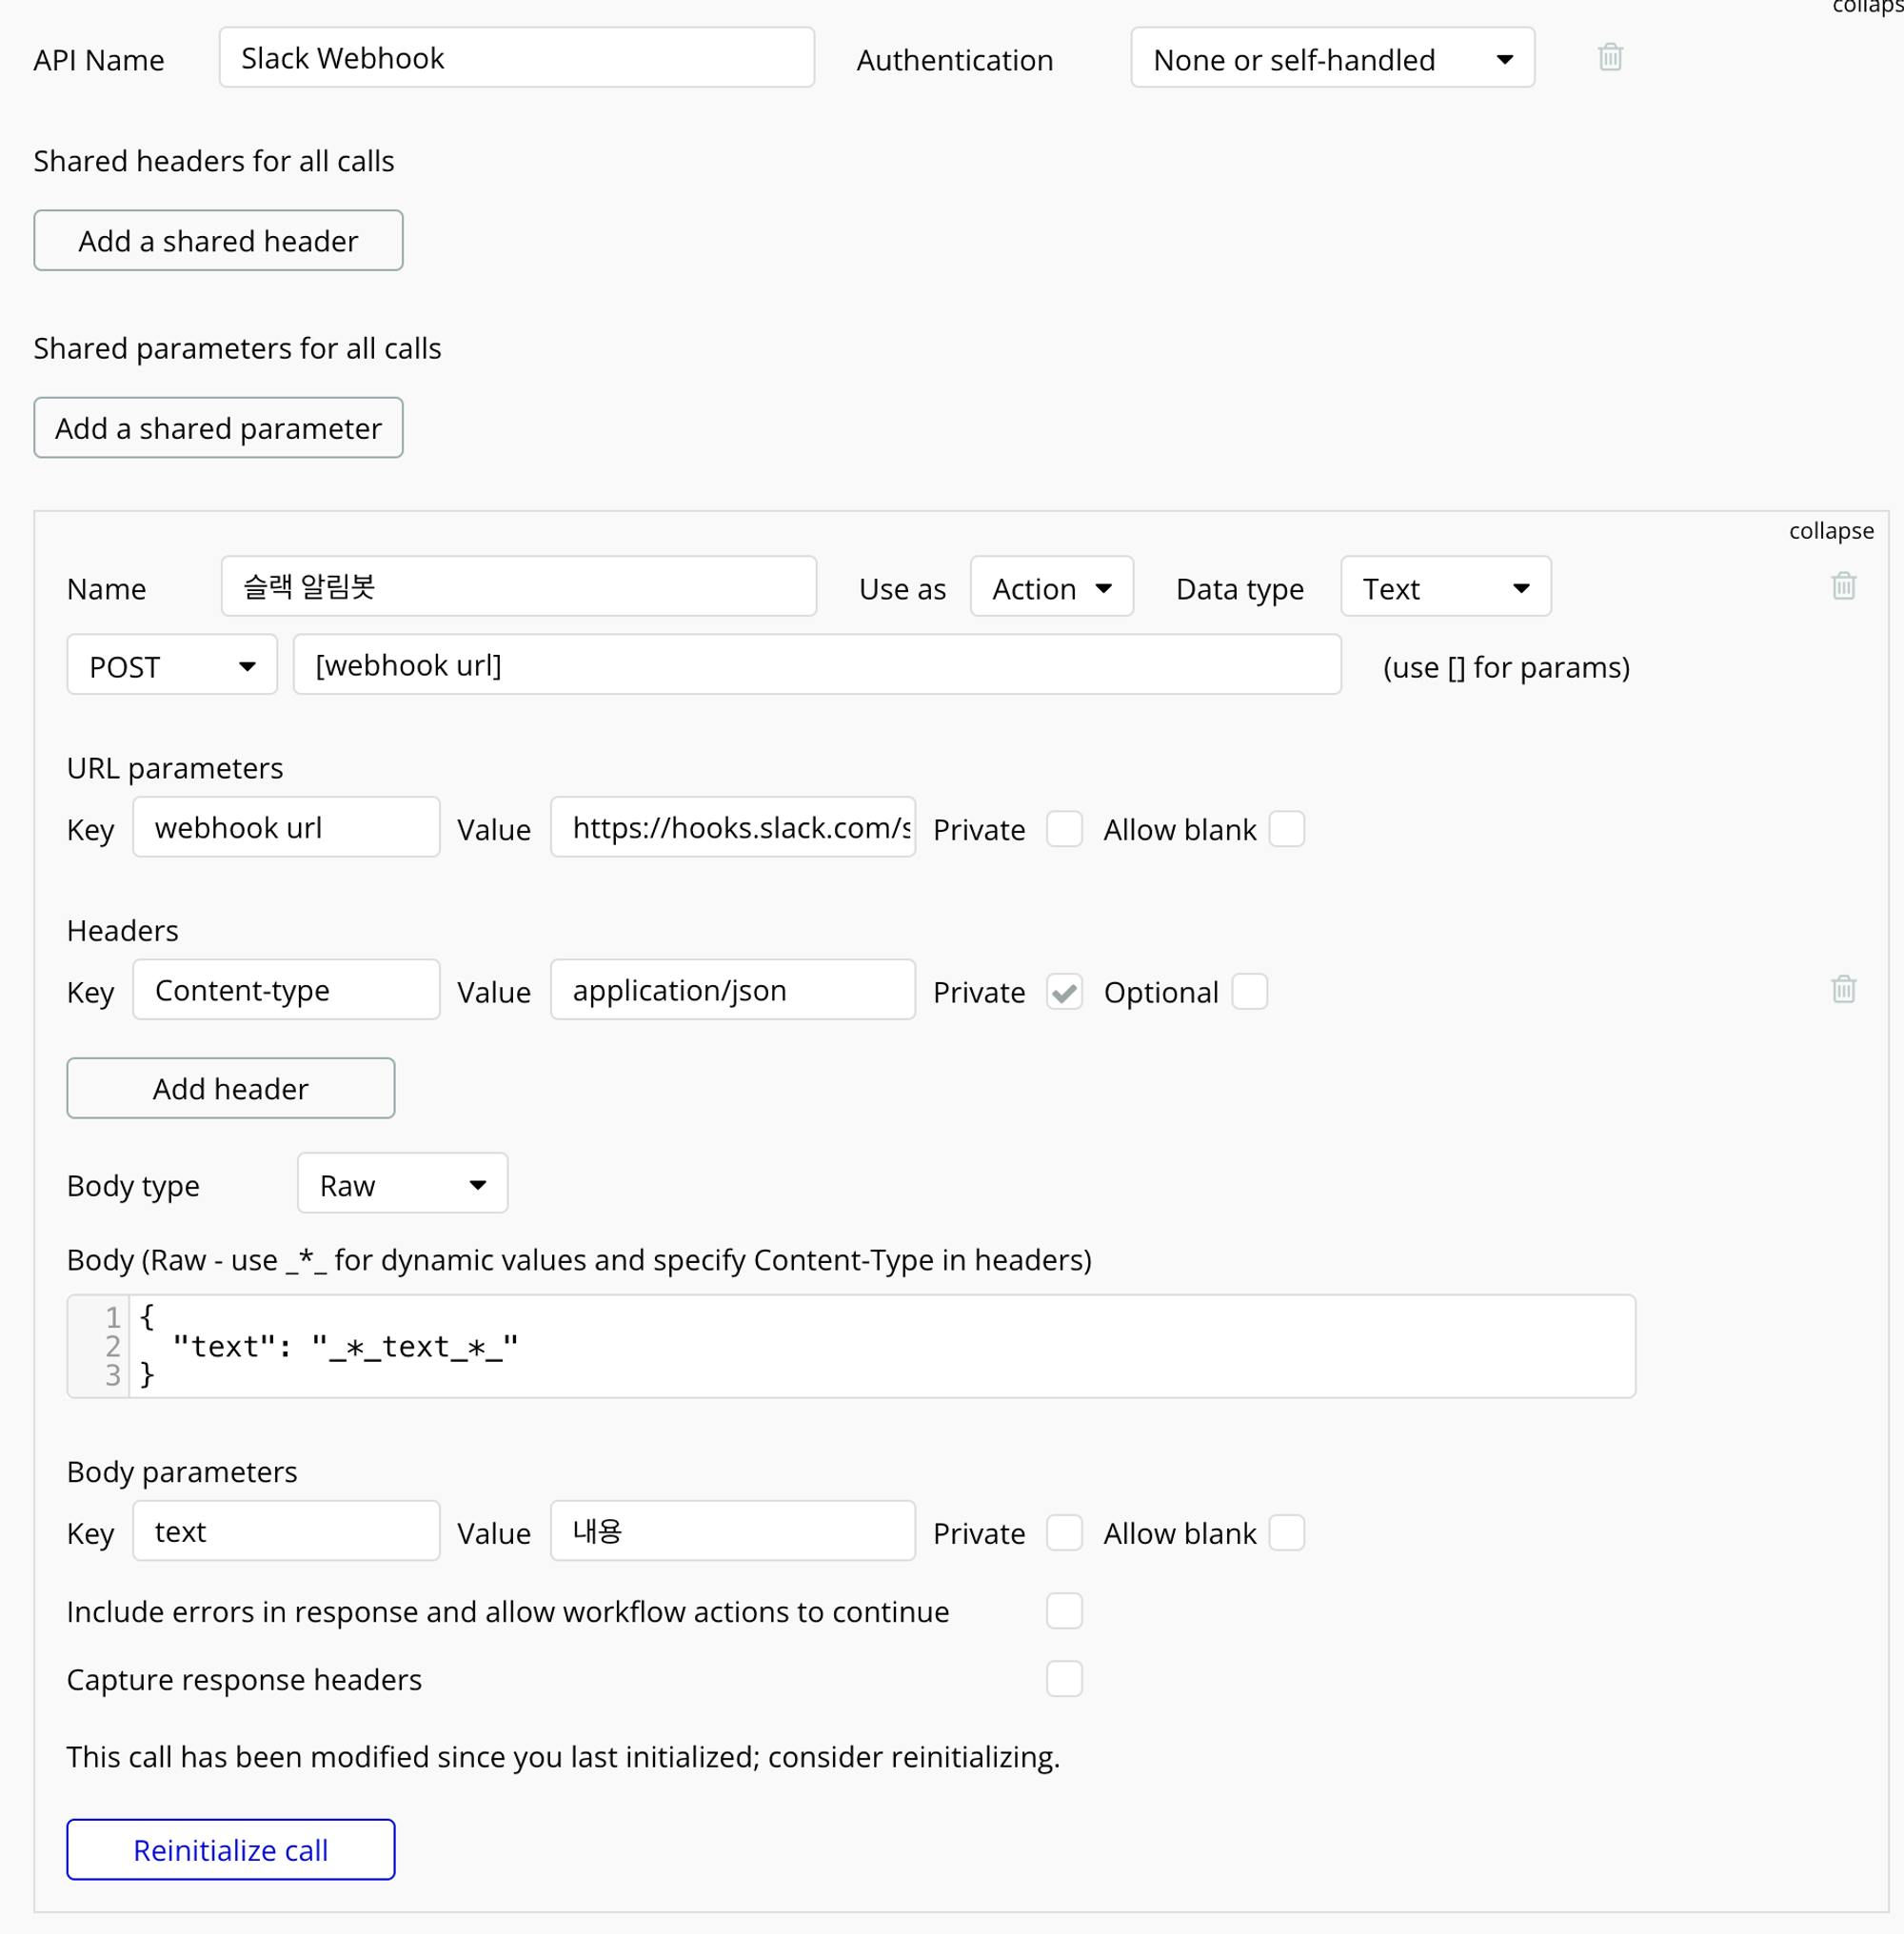The height and width of the screenshot is (1934, 1904).
Task: Open the Authentication dropdown
Action: coord(1331,59)
